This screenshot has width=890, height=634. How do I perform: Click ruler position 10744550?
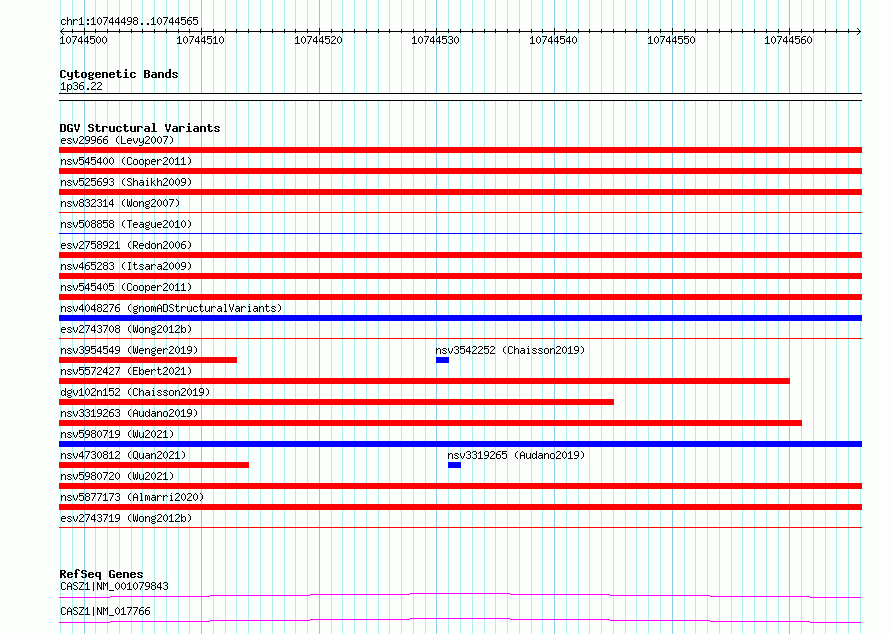(671, 40)
